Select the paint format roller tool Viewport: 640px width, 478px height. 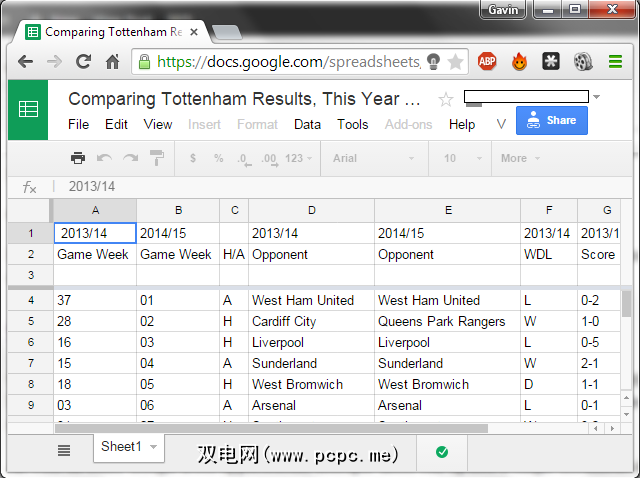point(157,158)
